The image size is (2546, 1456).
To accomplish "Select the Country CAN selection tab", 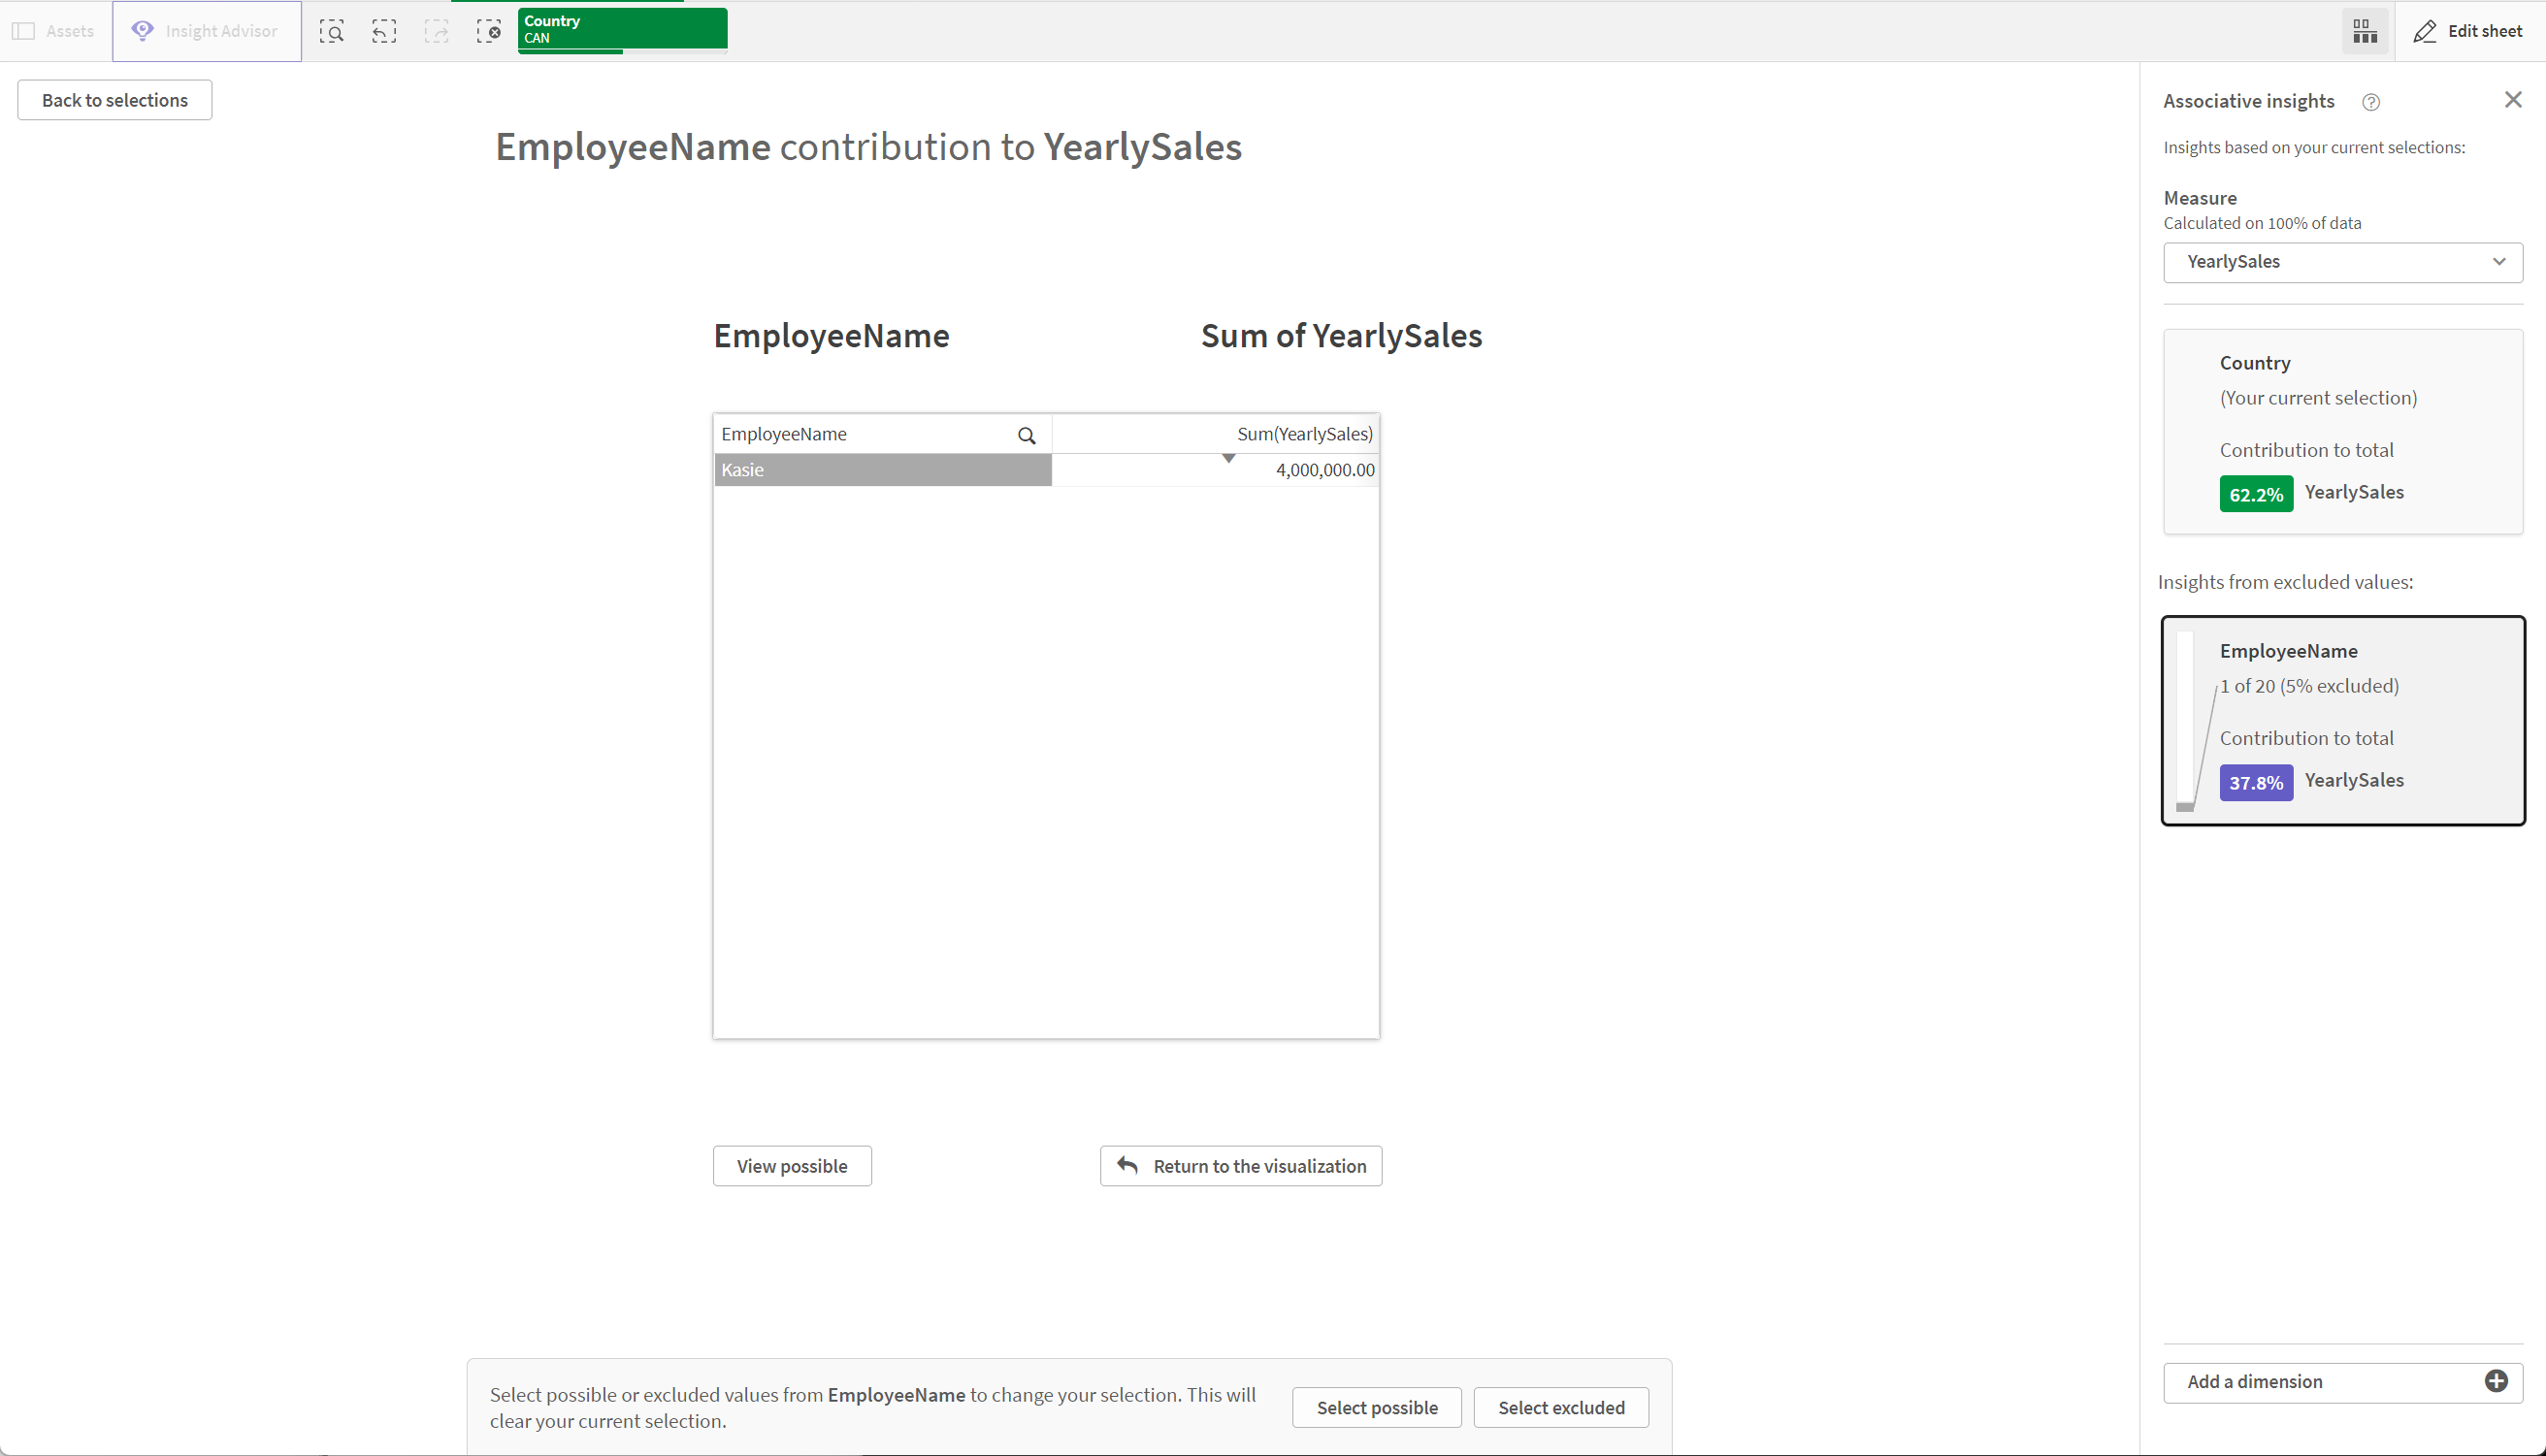I will pyautogui.click(x=621, y=30).
